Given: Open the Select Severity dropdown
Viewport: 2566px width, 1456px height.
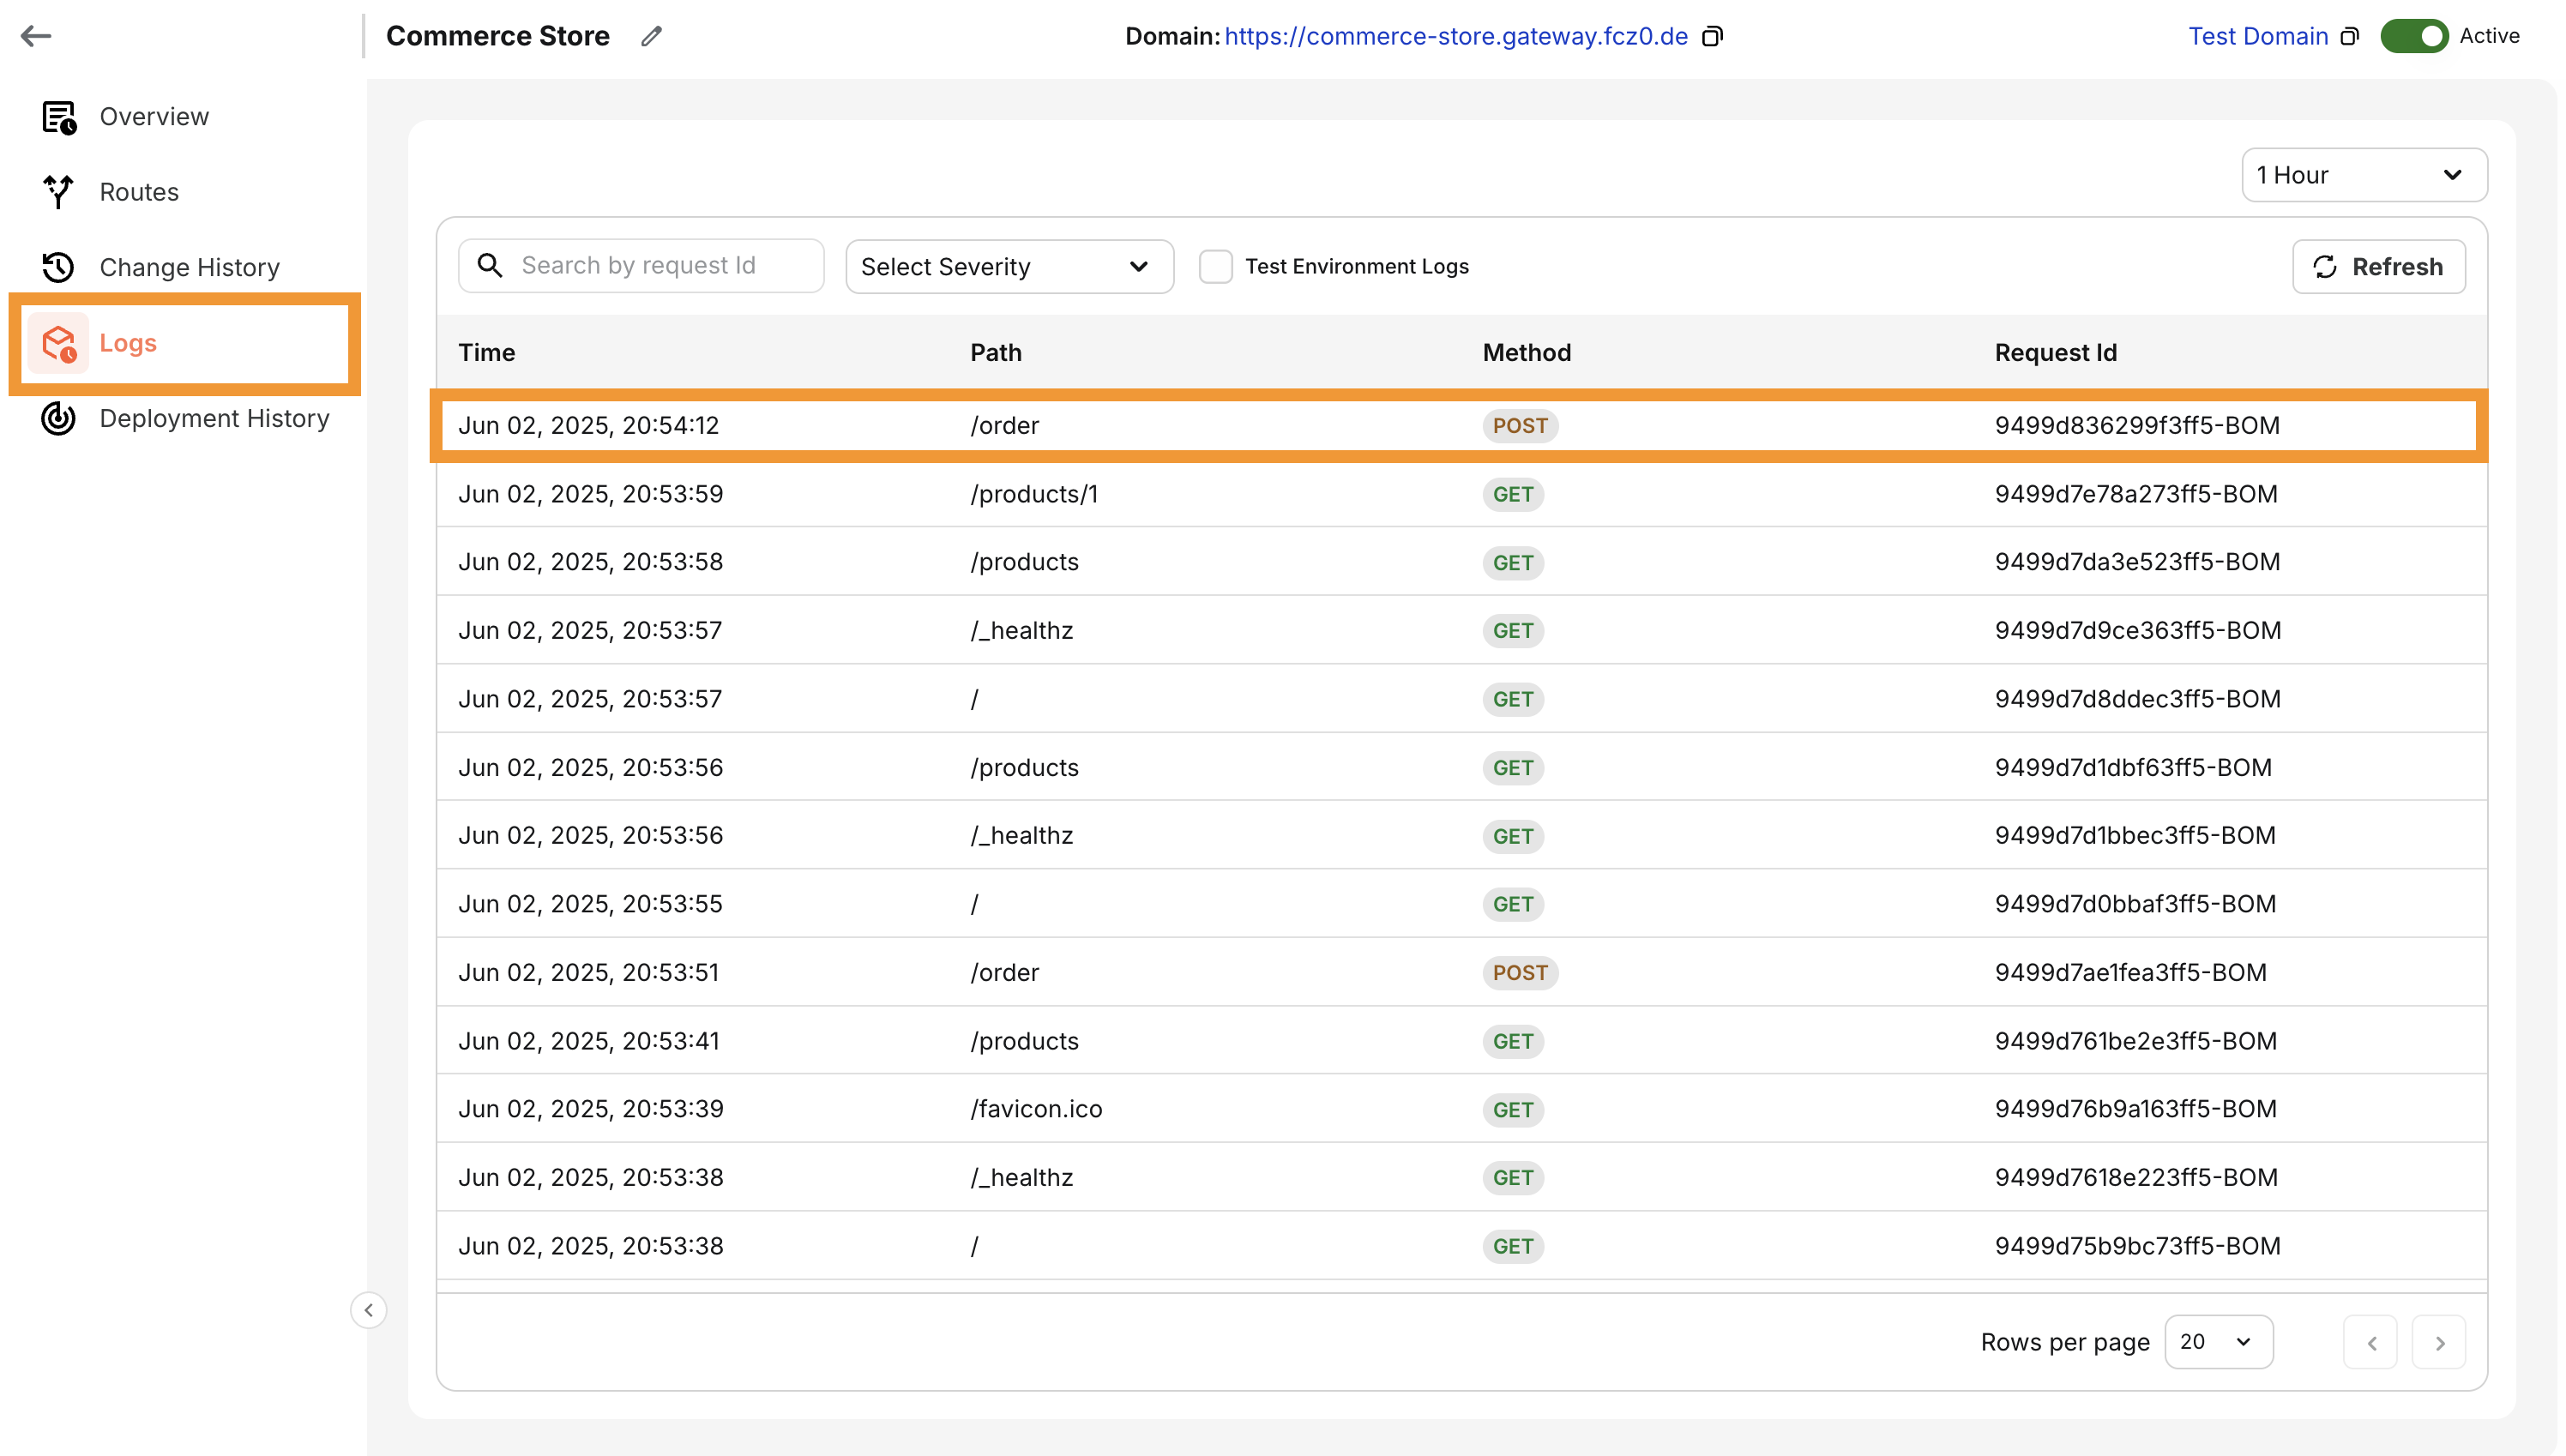Looking at the screenshot, I should tap(1009, 266).
